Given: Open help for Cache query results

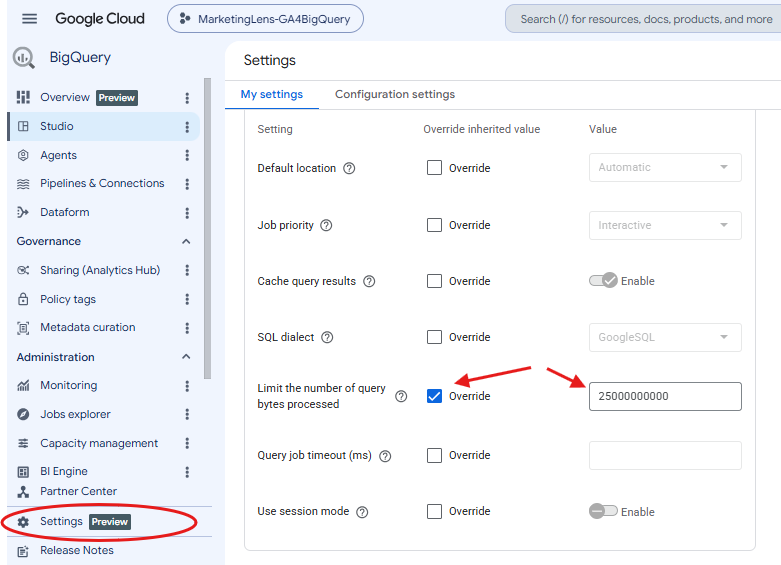Looking at the screenshot, I should [369, 282].
